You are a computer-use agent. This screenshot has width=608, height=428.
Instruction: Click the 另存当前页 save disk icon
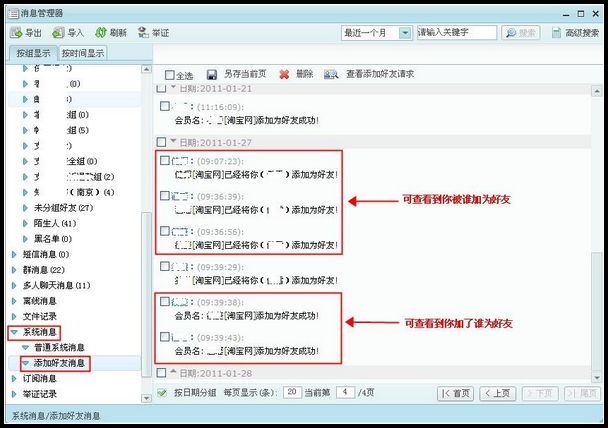pyautogui.click(x=212, y=74)
